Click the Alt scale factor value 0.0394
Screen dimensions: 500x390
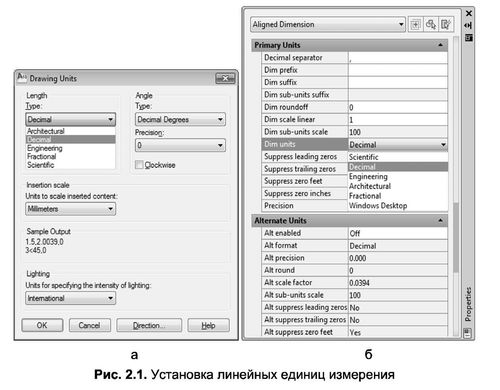coord(398,283)
